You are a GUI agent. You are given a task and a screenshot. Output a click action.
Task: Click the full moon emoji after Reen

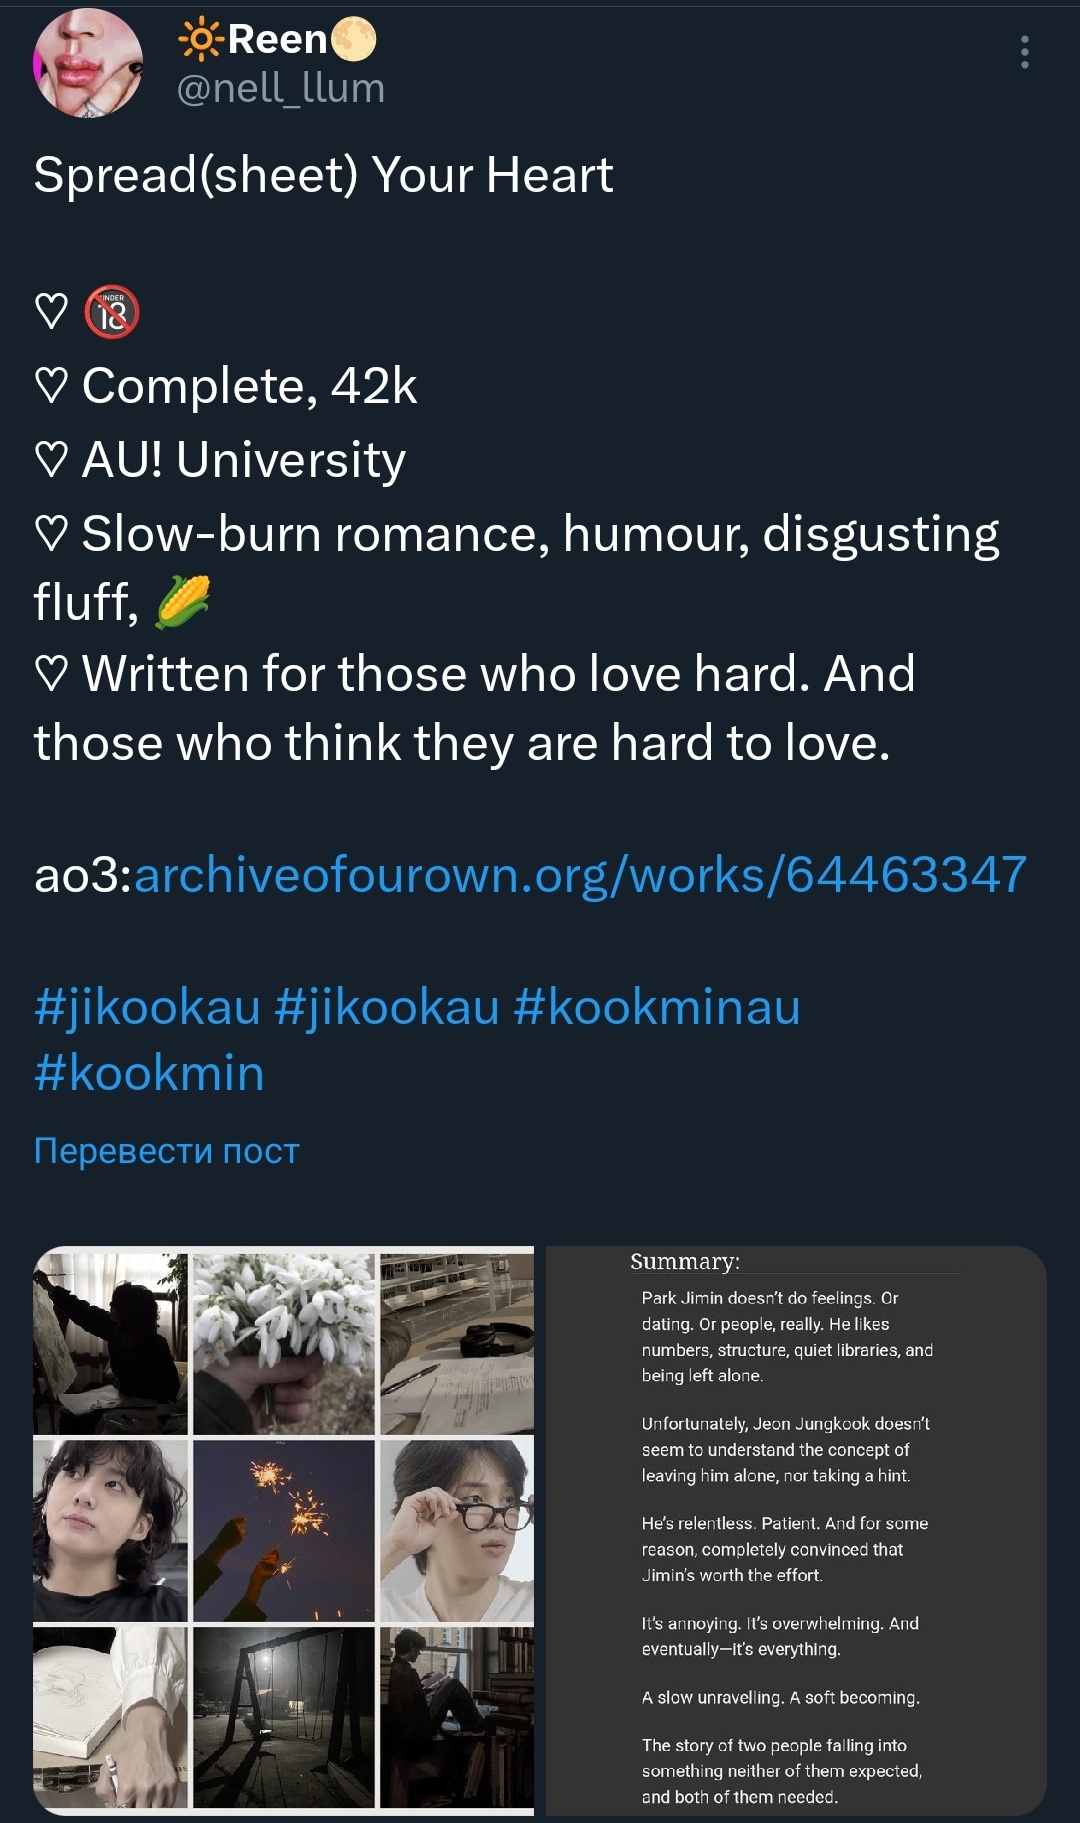(x=353, y=40)
